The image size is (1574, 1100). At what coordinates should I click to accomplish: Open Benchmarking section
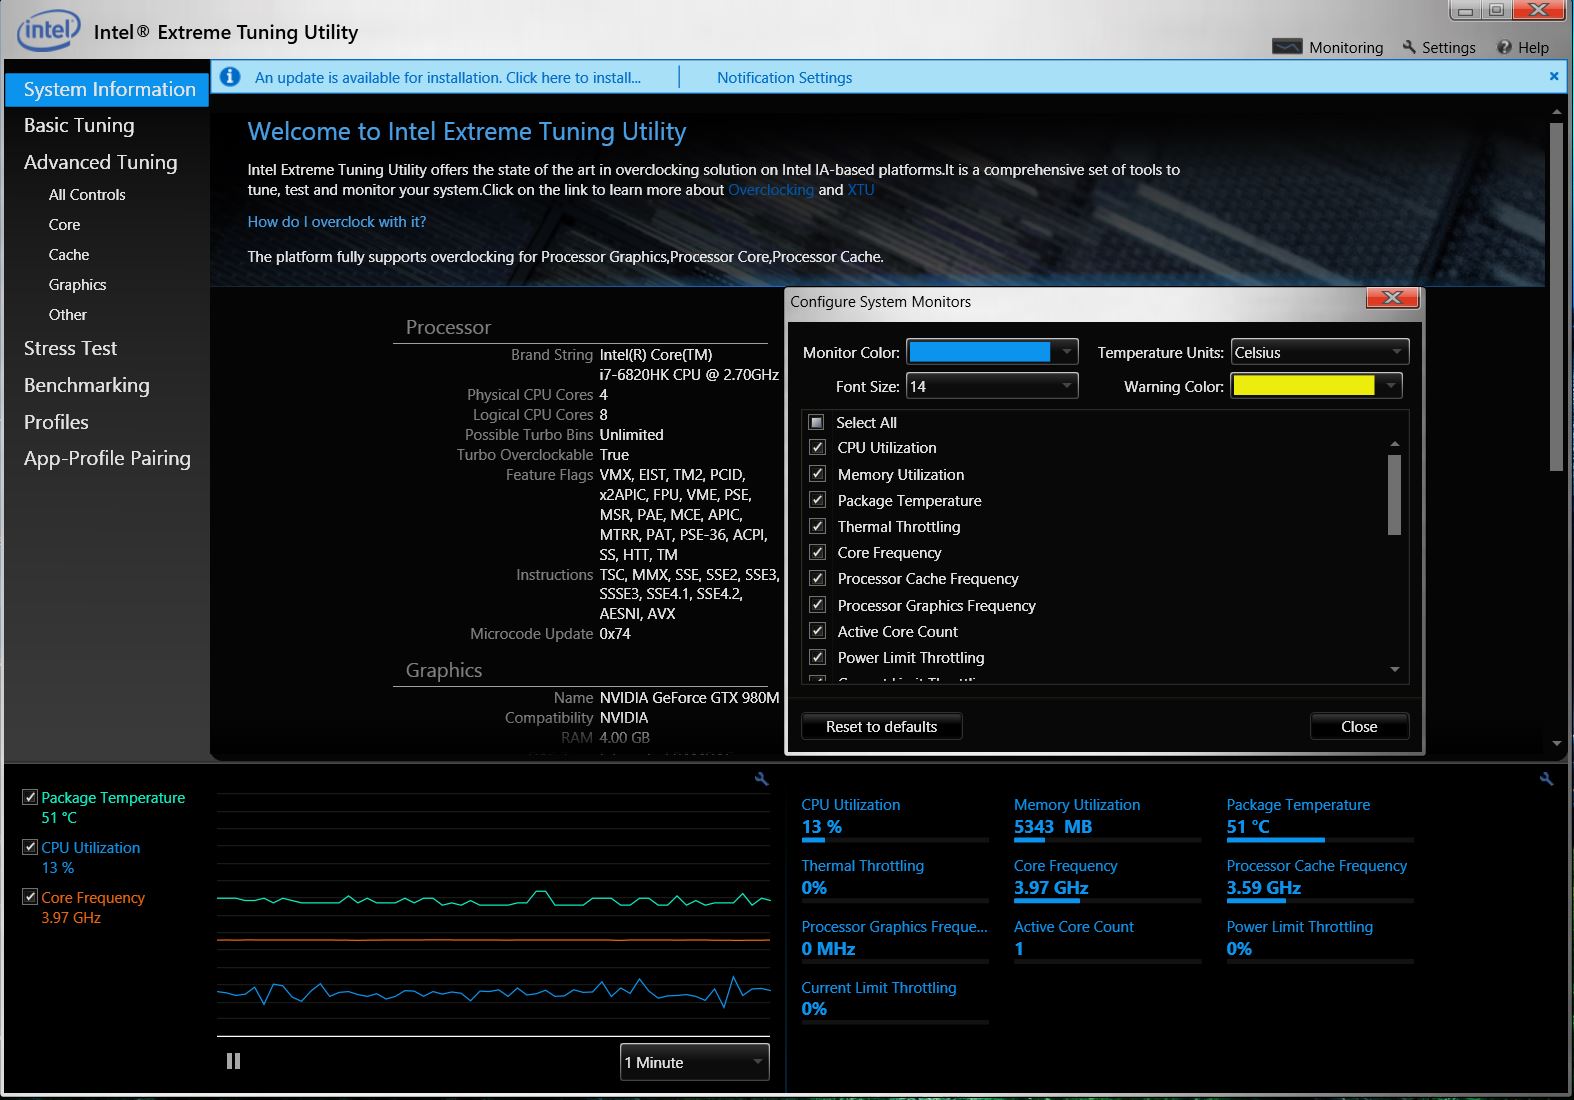coord(87,385)
